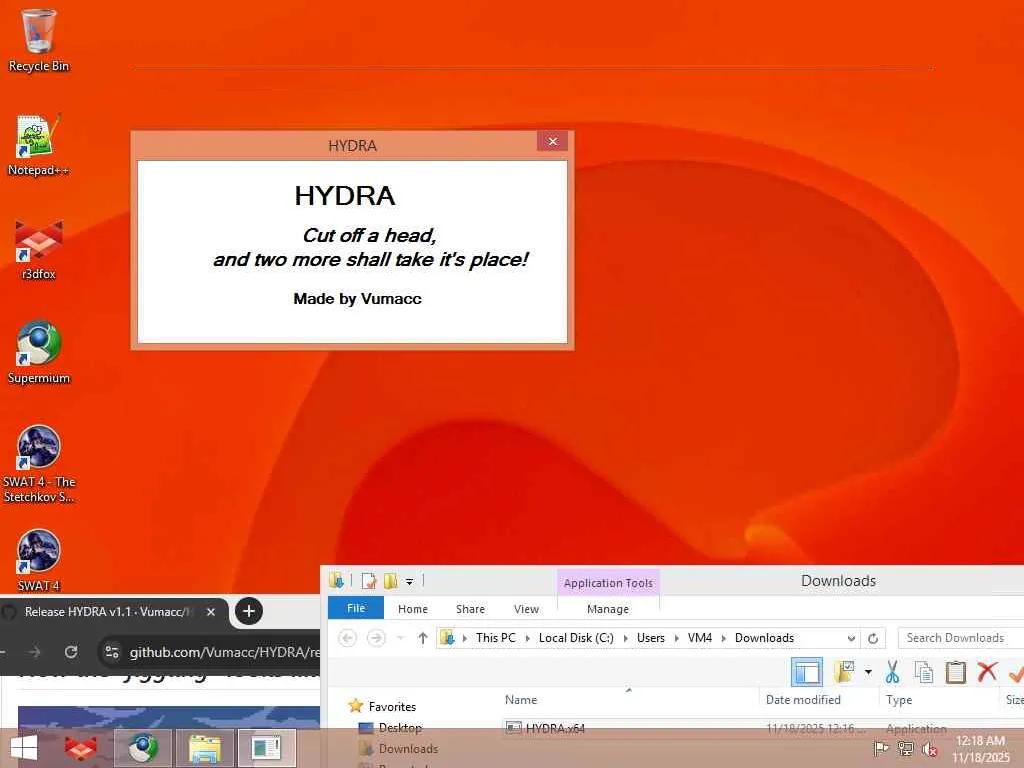Refresh the Downloads folder
Image resolution: width=1024 pixels, height=768 pixels.
[872, 639]
